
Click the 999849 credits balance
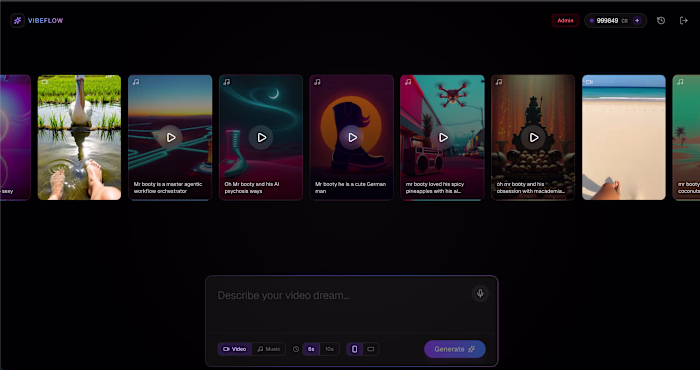click(x=607, y=21)
